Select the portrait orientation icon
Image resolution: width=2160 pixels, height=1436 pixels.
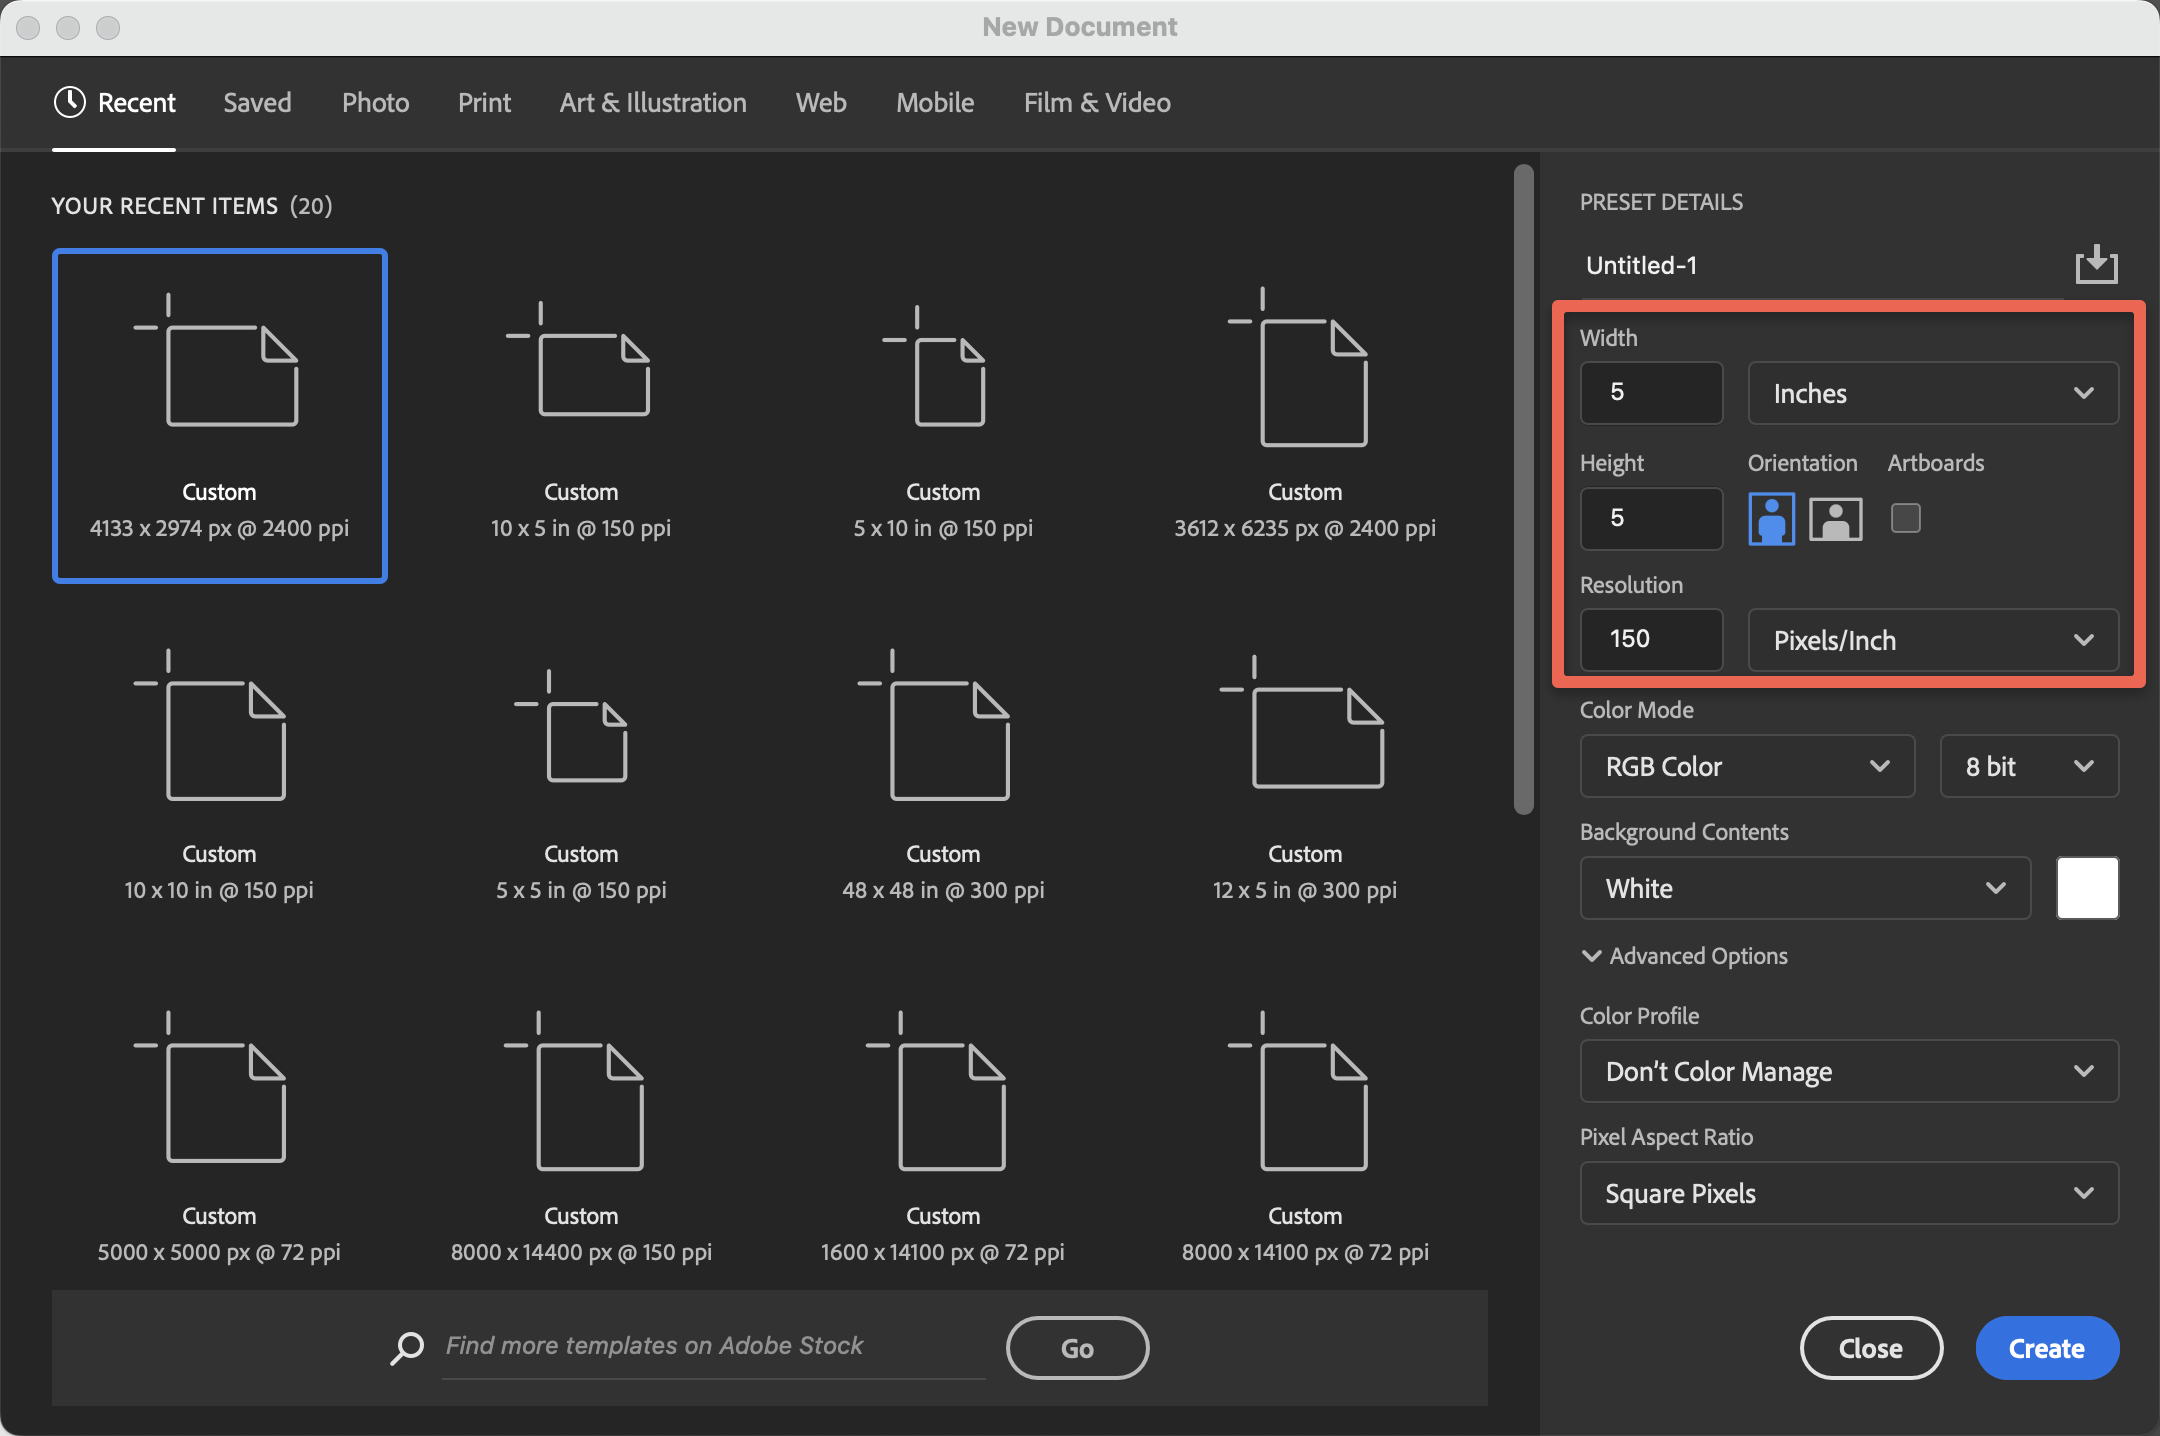tap(1771, 518)
